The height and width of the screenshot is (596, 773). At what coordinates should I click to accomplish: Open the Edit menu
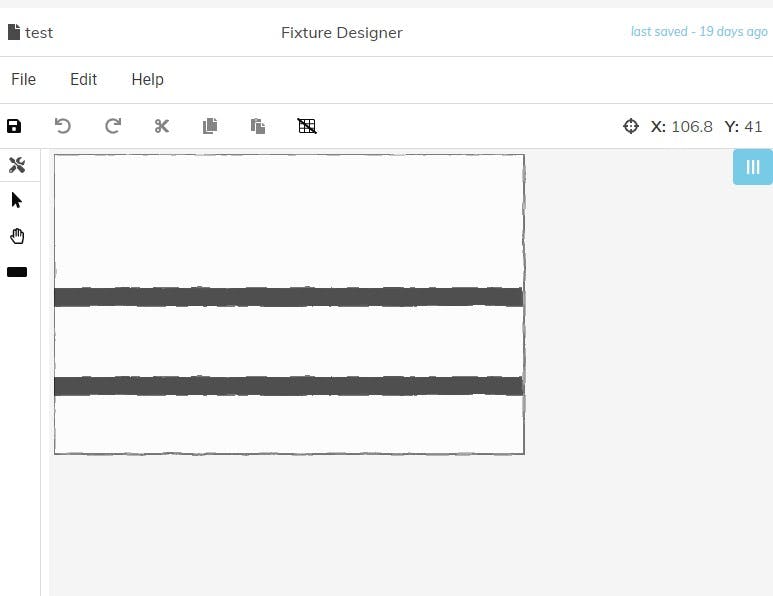tap(83, 79)
